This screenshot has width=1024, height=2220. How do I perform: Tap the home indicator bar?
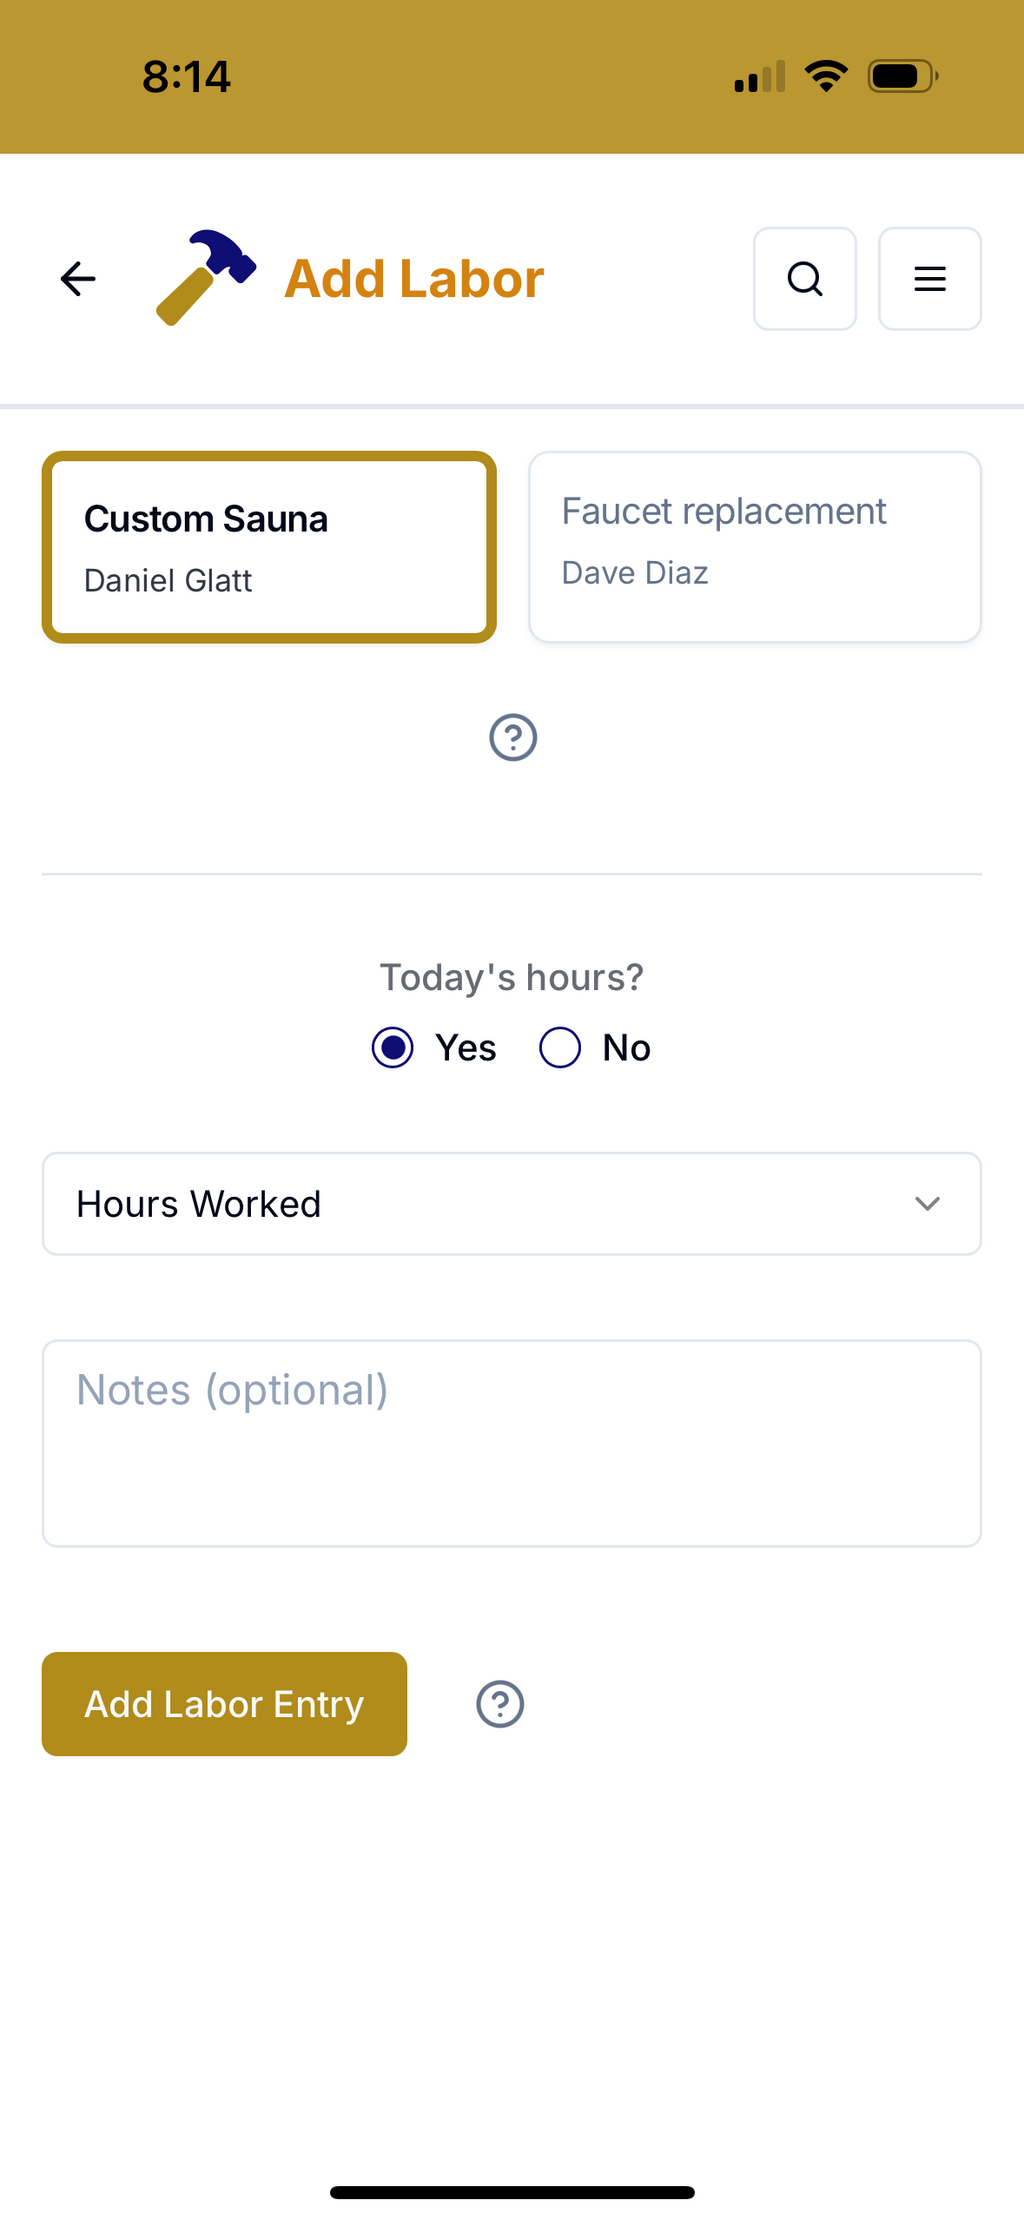(512, 2193)
